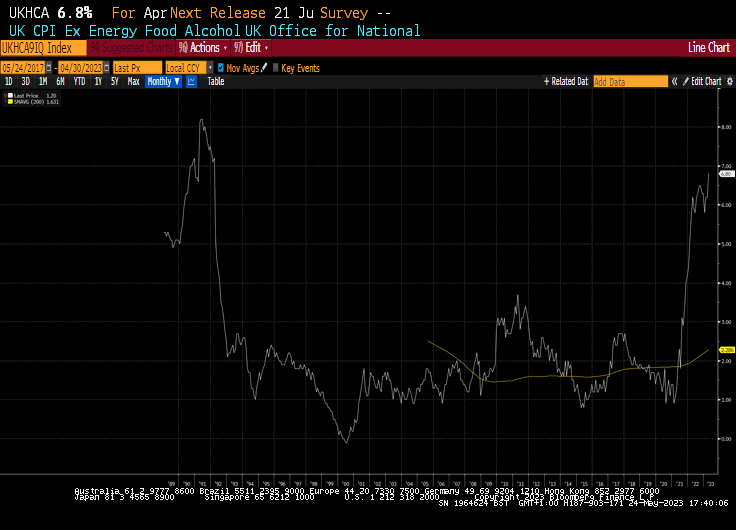The image size is (736, 530).
Task: Click the Add Data input field
Action: tap(630, 82)
